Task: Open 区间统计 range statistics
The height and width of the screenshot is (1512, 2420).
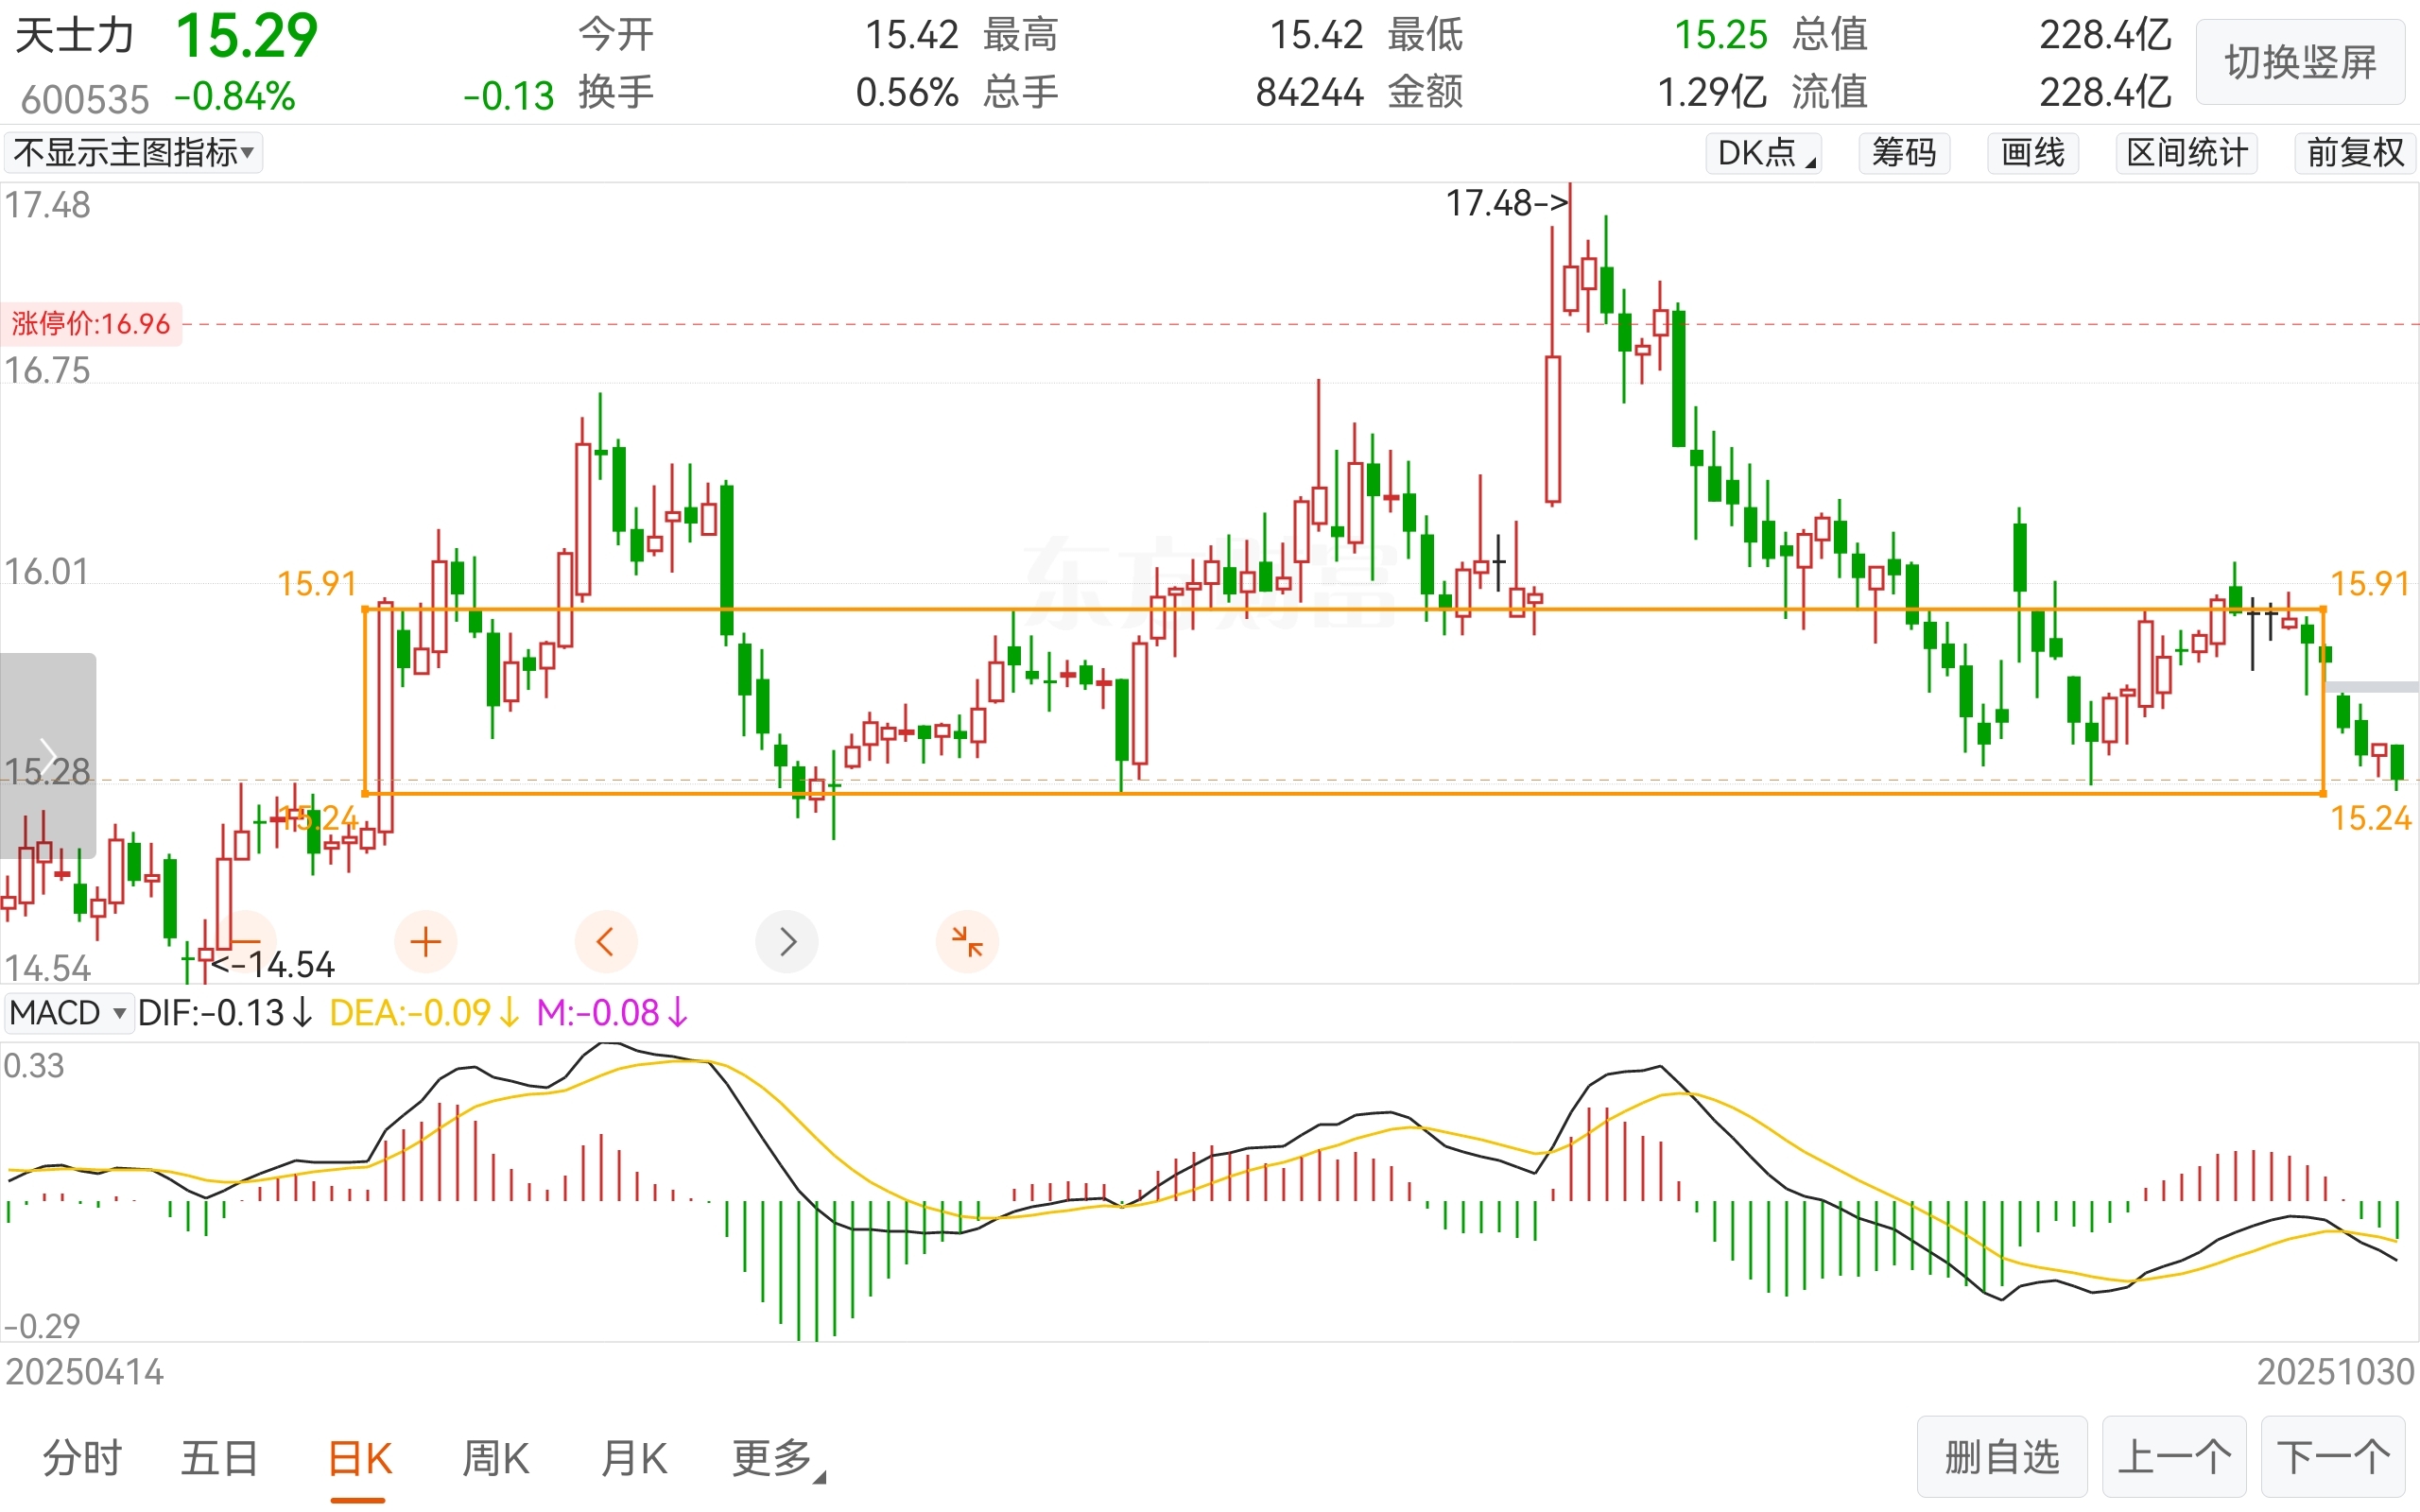Action: click(x=2186, y=153)
